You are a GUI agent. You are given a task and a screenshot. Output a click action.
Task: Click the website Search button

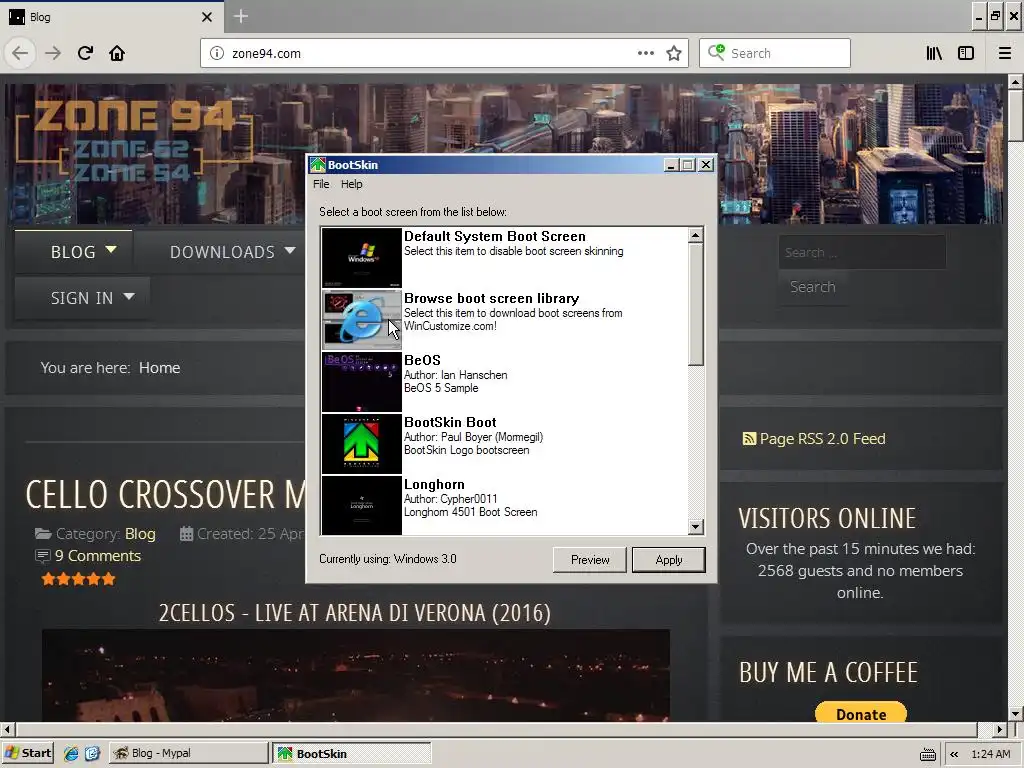coord(812,287)
